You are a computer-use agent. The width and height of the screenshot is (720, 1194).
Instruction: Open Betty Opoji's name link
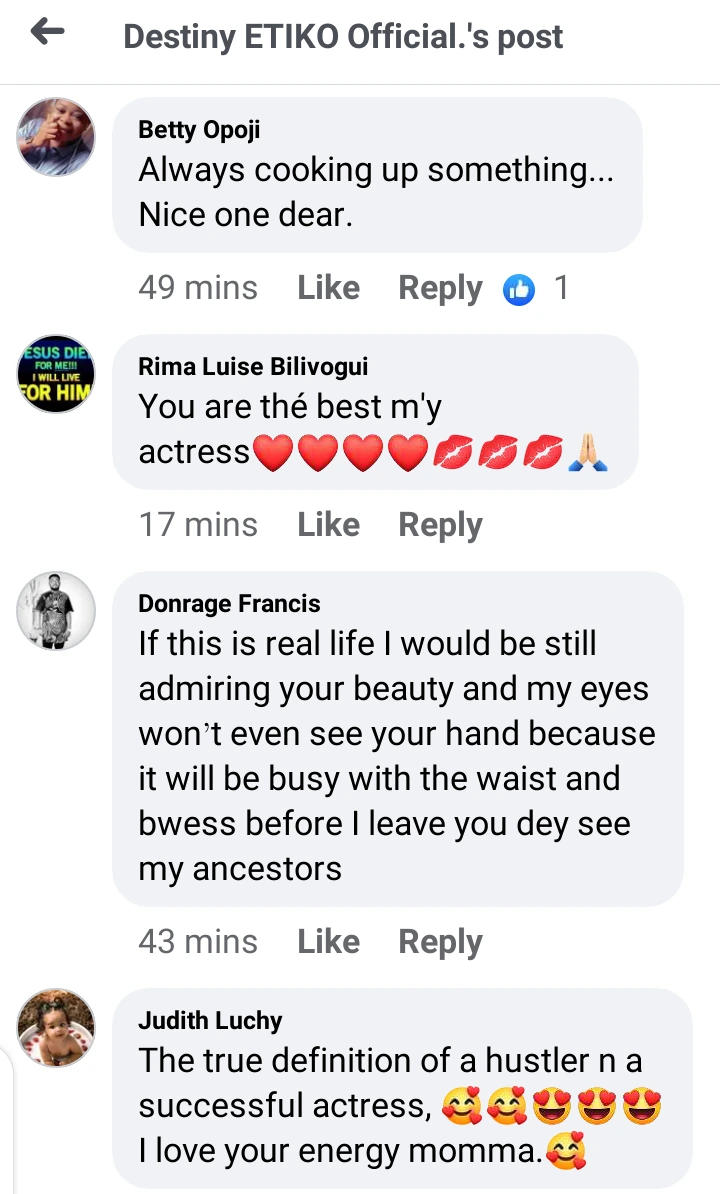coord(197,130)
